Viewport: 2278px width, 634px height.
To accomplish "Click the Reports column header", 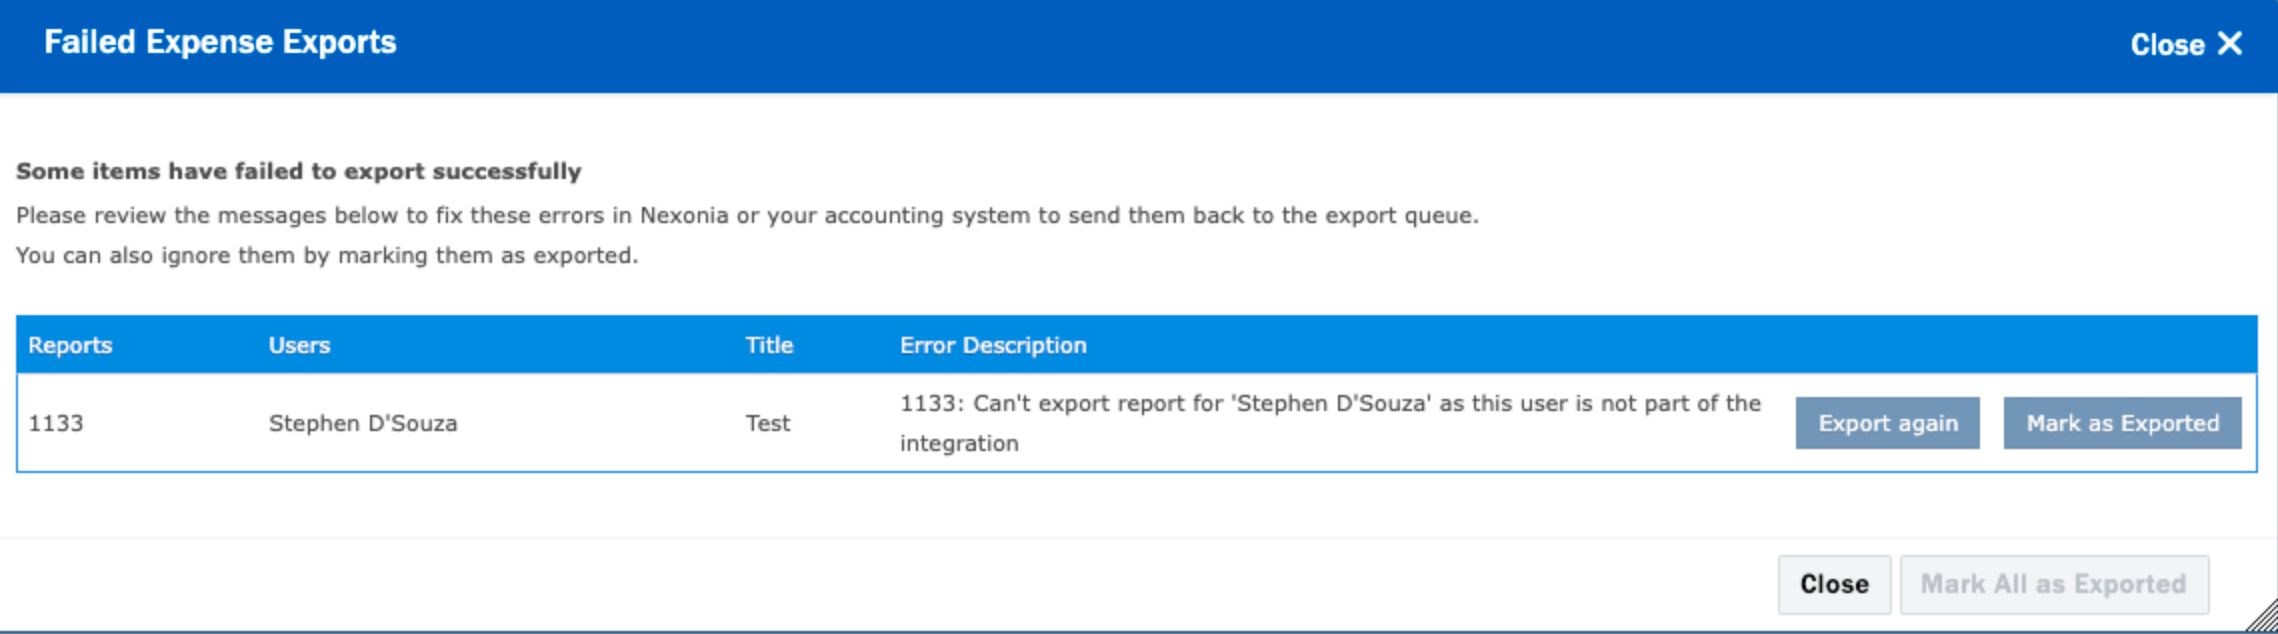I will (70, 345).
